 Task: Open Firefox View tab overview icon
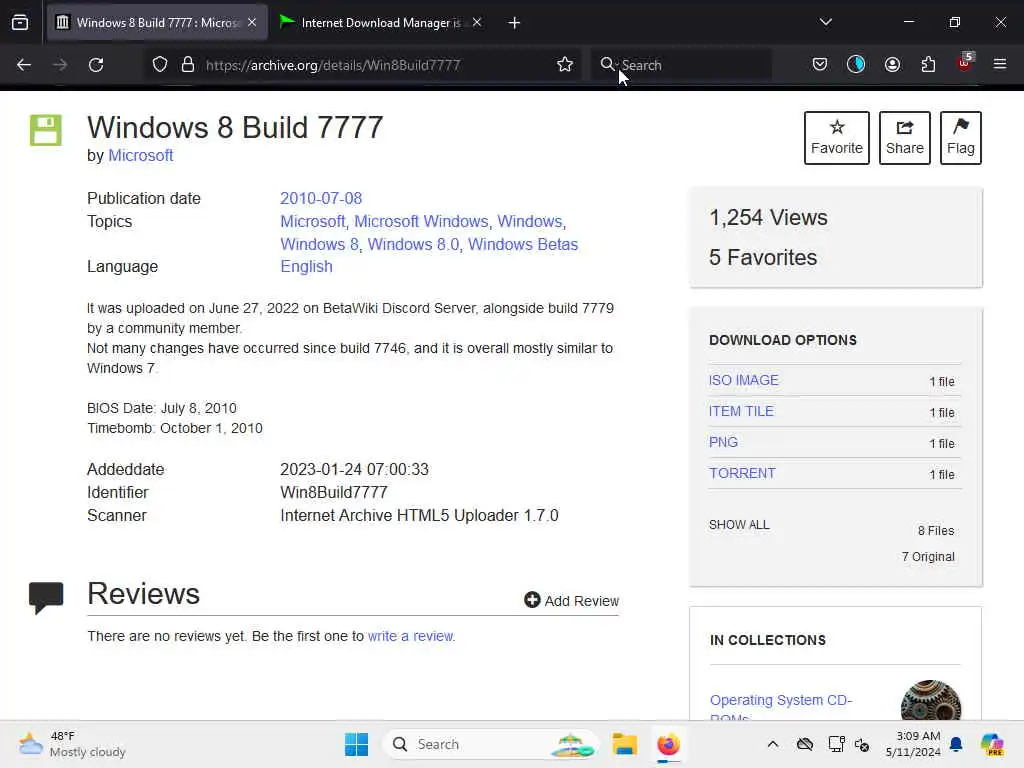pos(20,23)
